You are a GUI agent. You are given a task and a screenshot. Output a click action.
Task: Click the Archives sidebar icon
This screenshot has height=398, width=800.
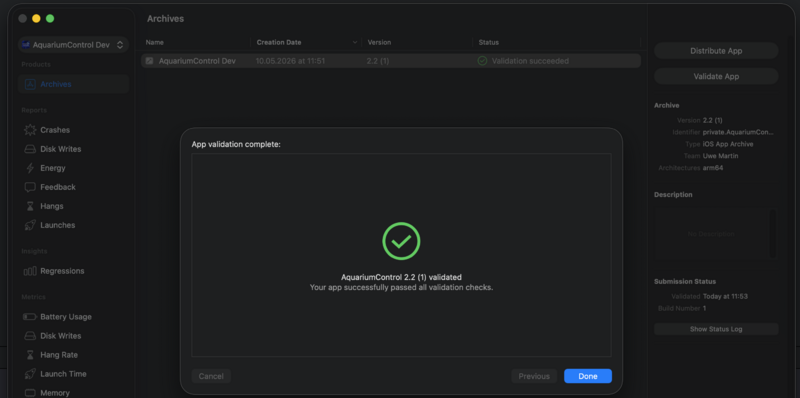point(30,84)
